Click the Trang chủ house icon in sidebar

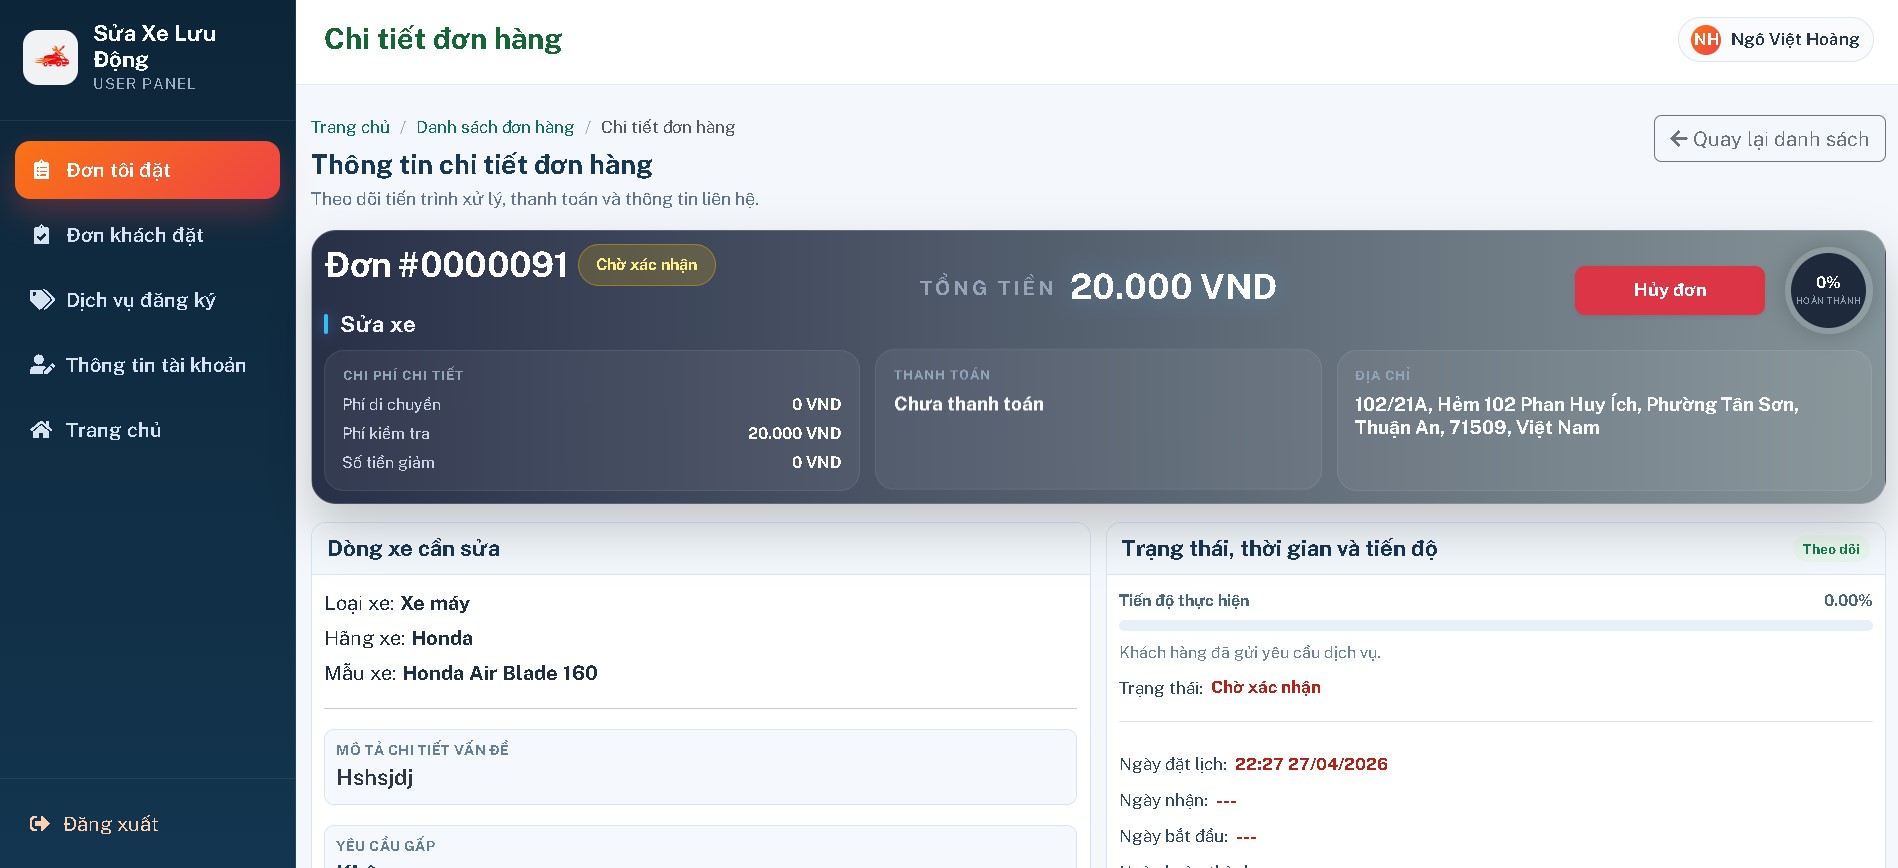coord(41,430)
